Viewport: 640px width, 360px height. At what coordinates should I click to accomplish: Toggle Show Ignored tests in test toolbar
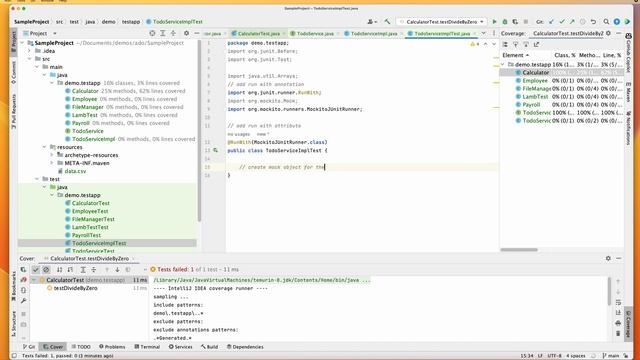46,270
